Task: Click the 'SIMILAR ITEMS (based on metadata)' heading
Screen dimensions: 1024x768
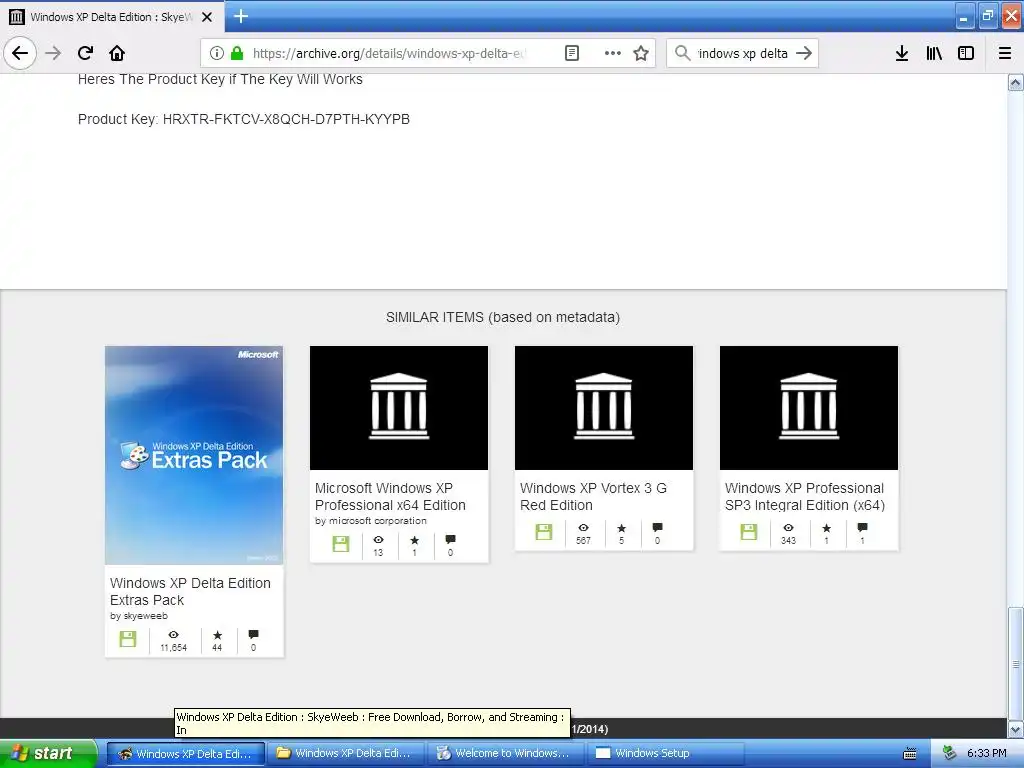Action: point(503,317)
